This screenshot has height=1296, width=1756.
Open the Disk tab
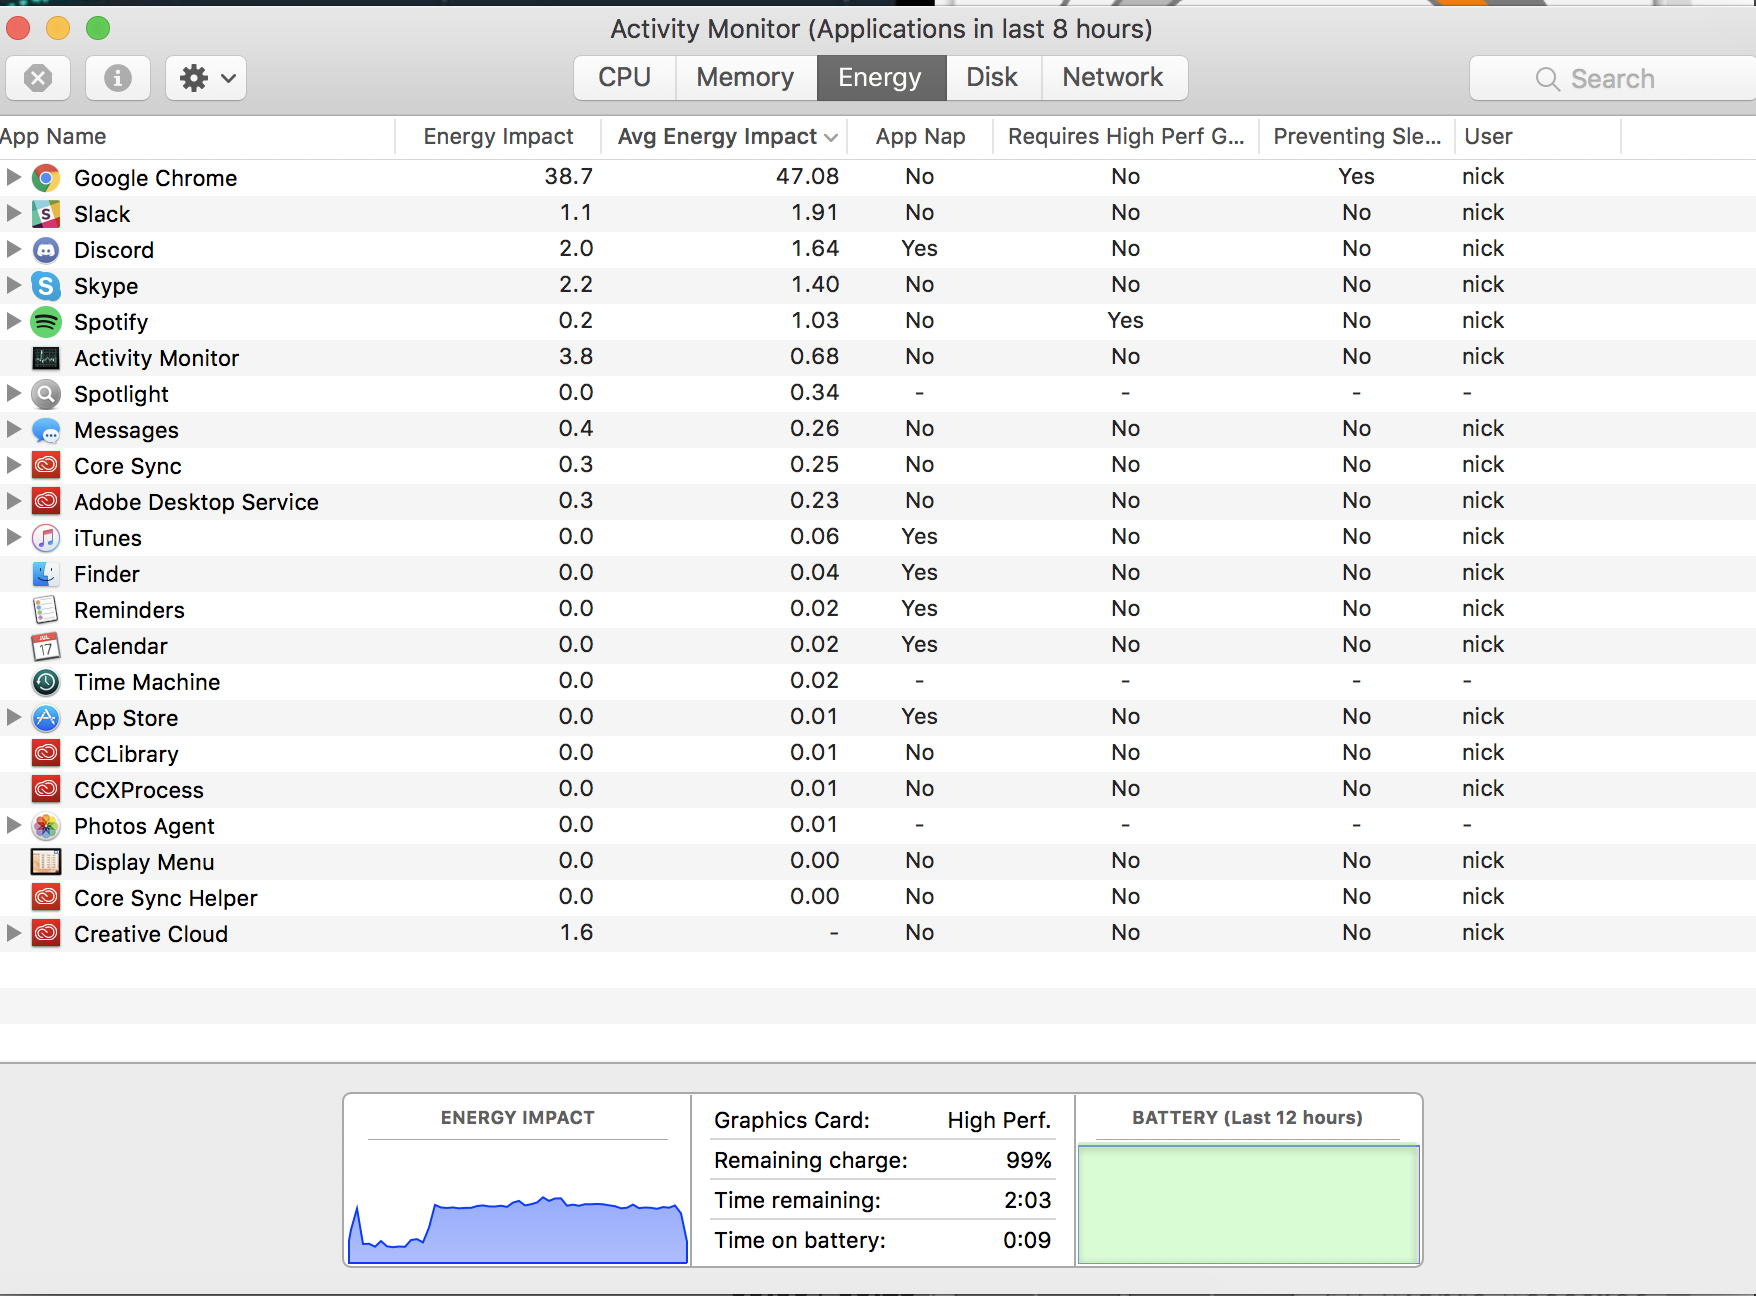pos(993,78)
